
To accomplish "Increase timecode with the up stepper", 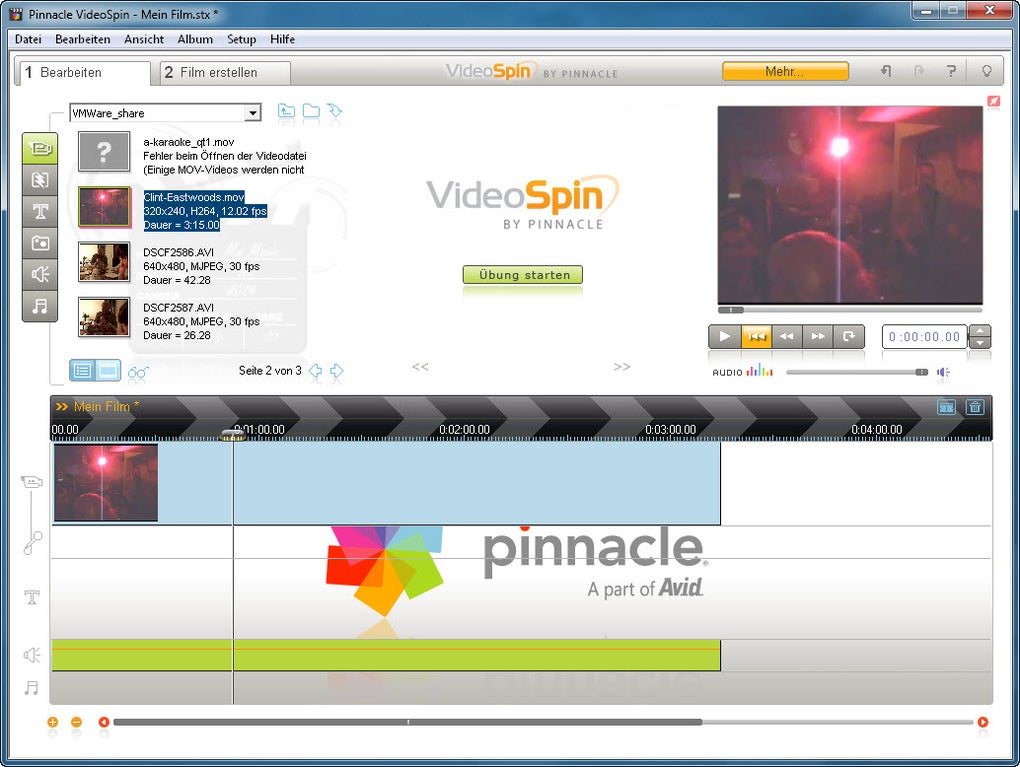I will 980,331.
